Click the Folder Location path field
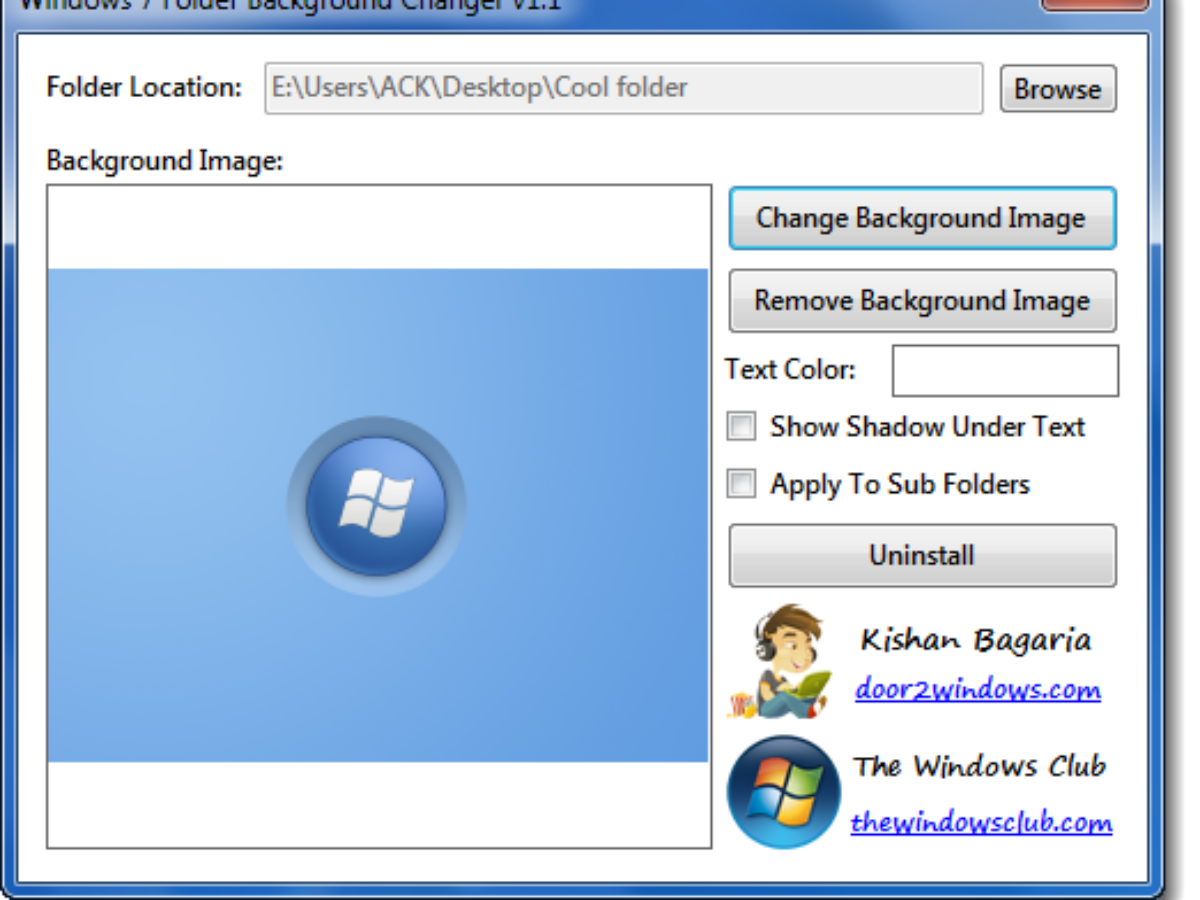Screen dimensions: 1200x900 coord(624,88)
